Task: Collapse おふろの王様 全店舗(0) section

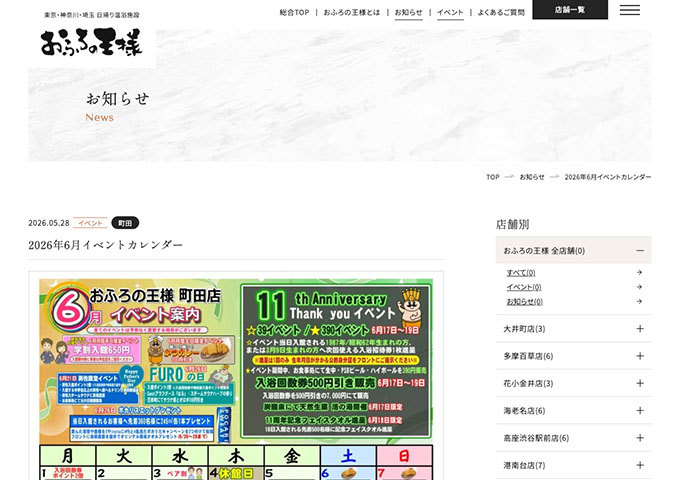Action: (x=573, y=250)
